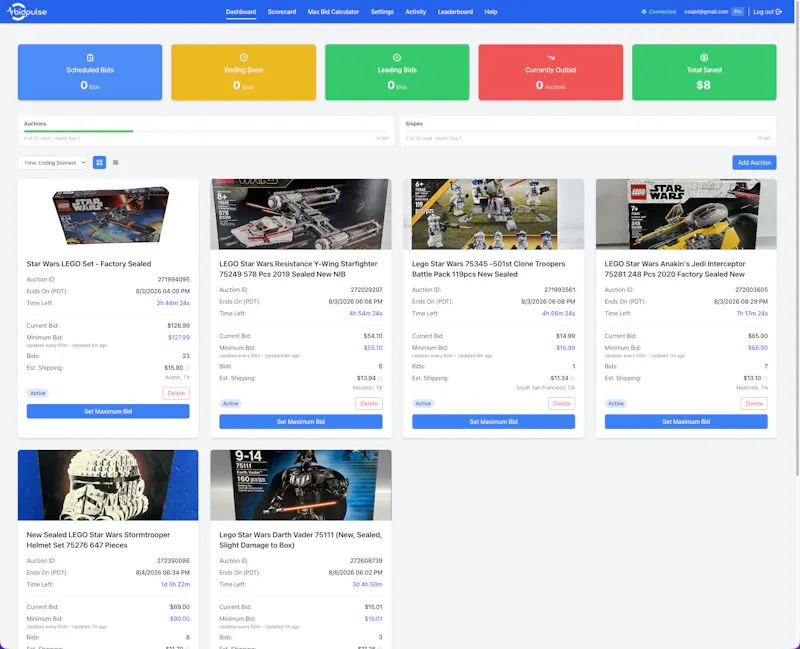
Task: Click the Anakin's Jedi Interceptor box image
Action: pyautogui.click(x=686, y=214)
